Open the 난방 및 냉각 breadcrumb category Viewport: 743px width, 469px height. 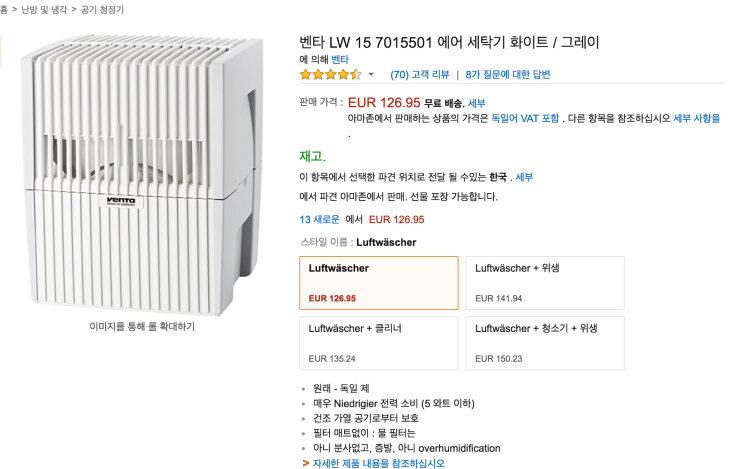37,9
